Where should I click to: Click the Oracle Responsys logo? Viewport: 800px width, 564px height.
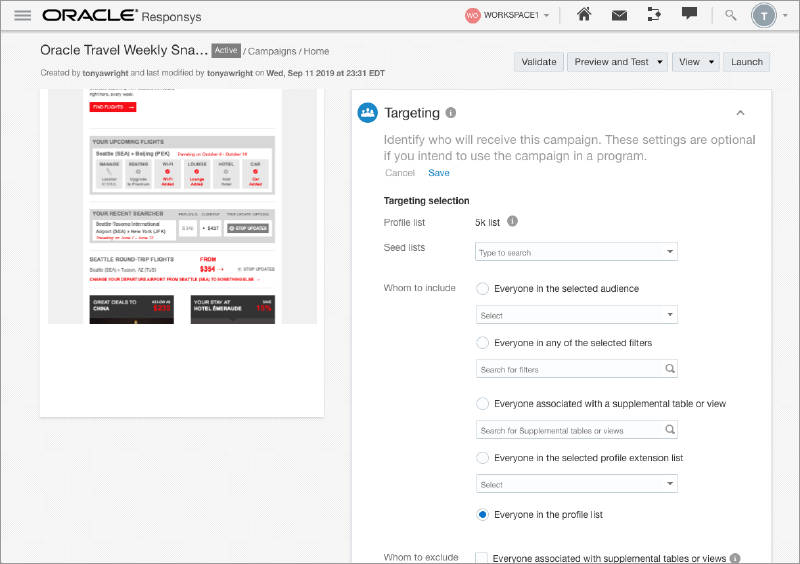click(121, 16)
